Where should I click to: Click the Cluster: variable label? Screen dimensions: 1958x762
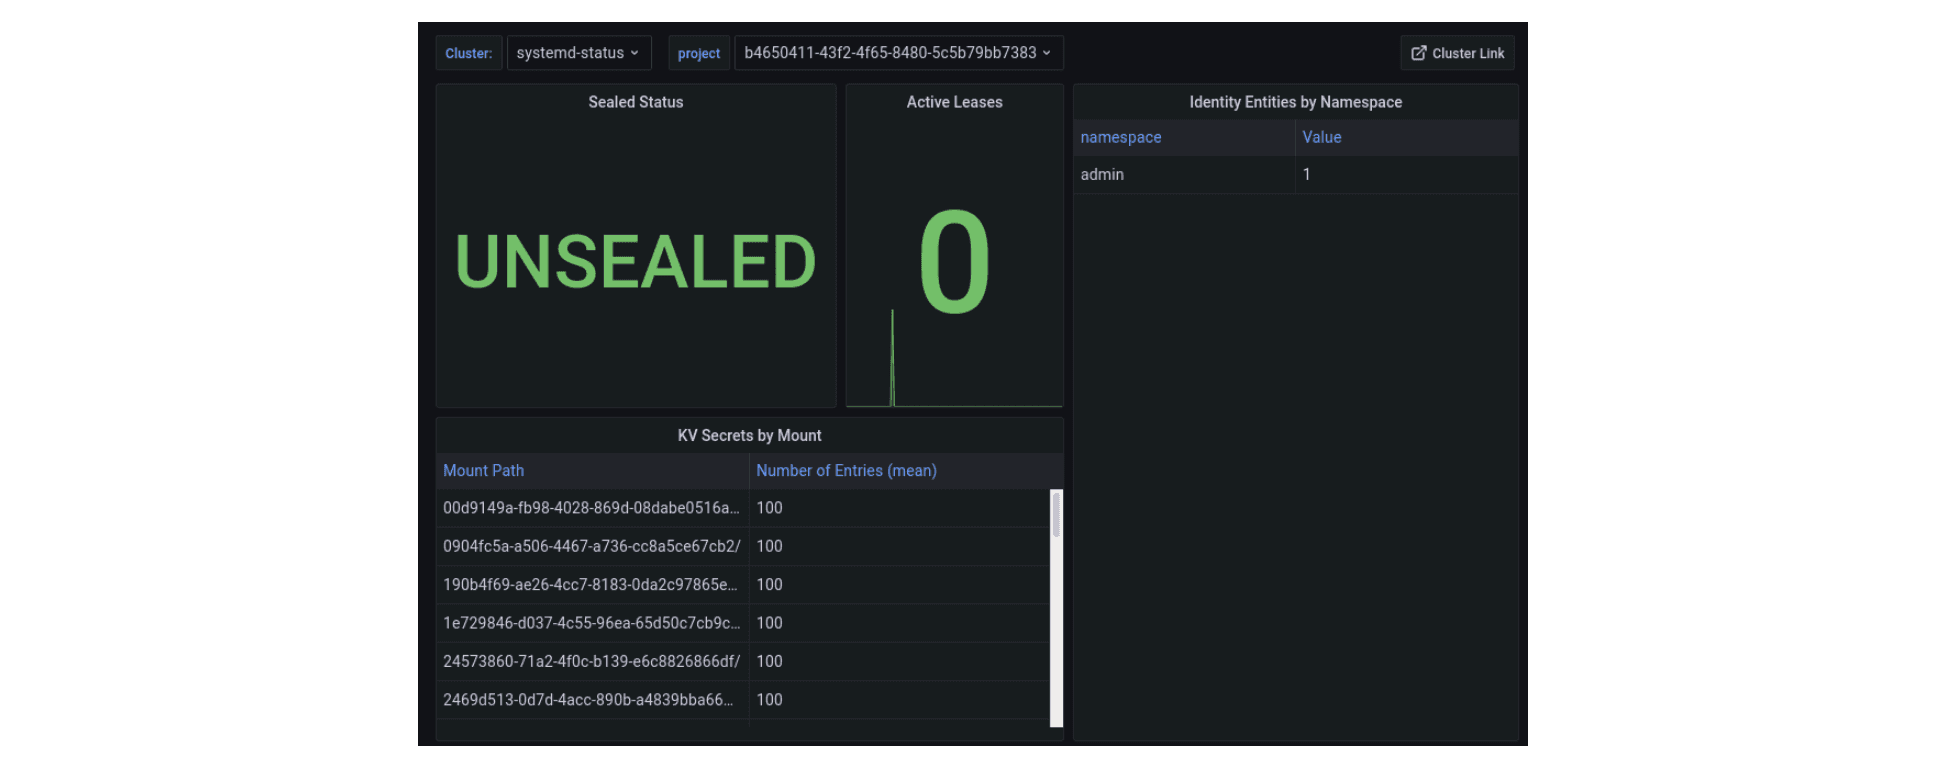click(x=468, y=54)
